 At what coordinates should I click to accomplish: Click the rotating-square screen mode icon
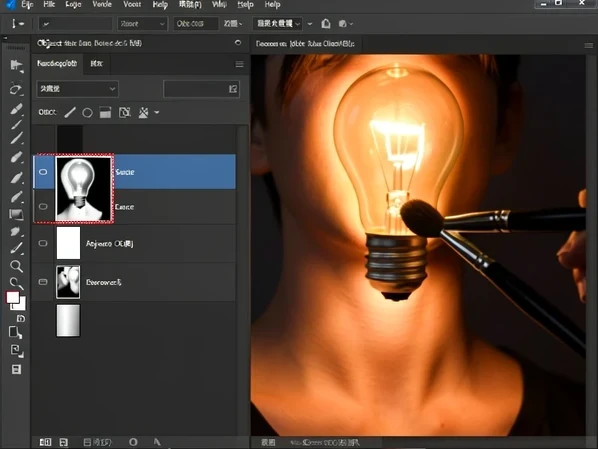[x=17, y=351]
